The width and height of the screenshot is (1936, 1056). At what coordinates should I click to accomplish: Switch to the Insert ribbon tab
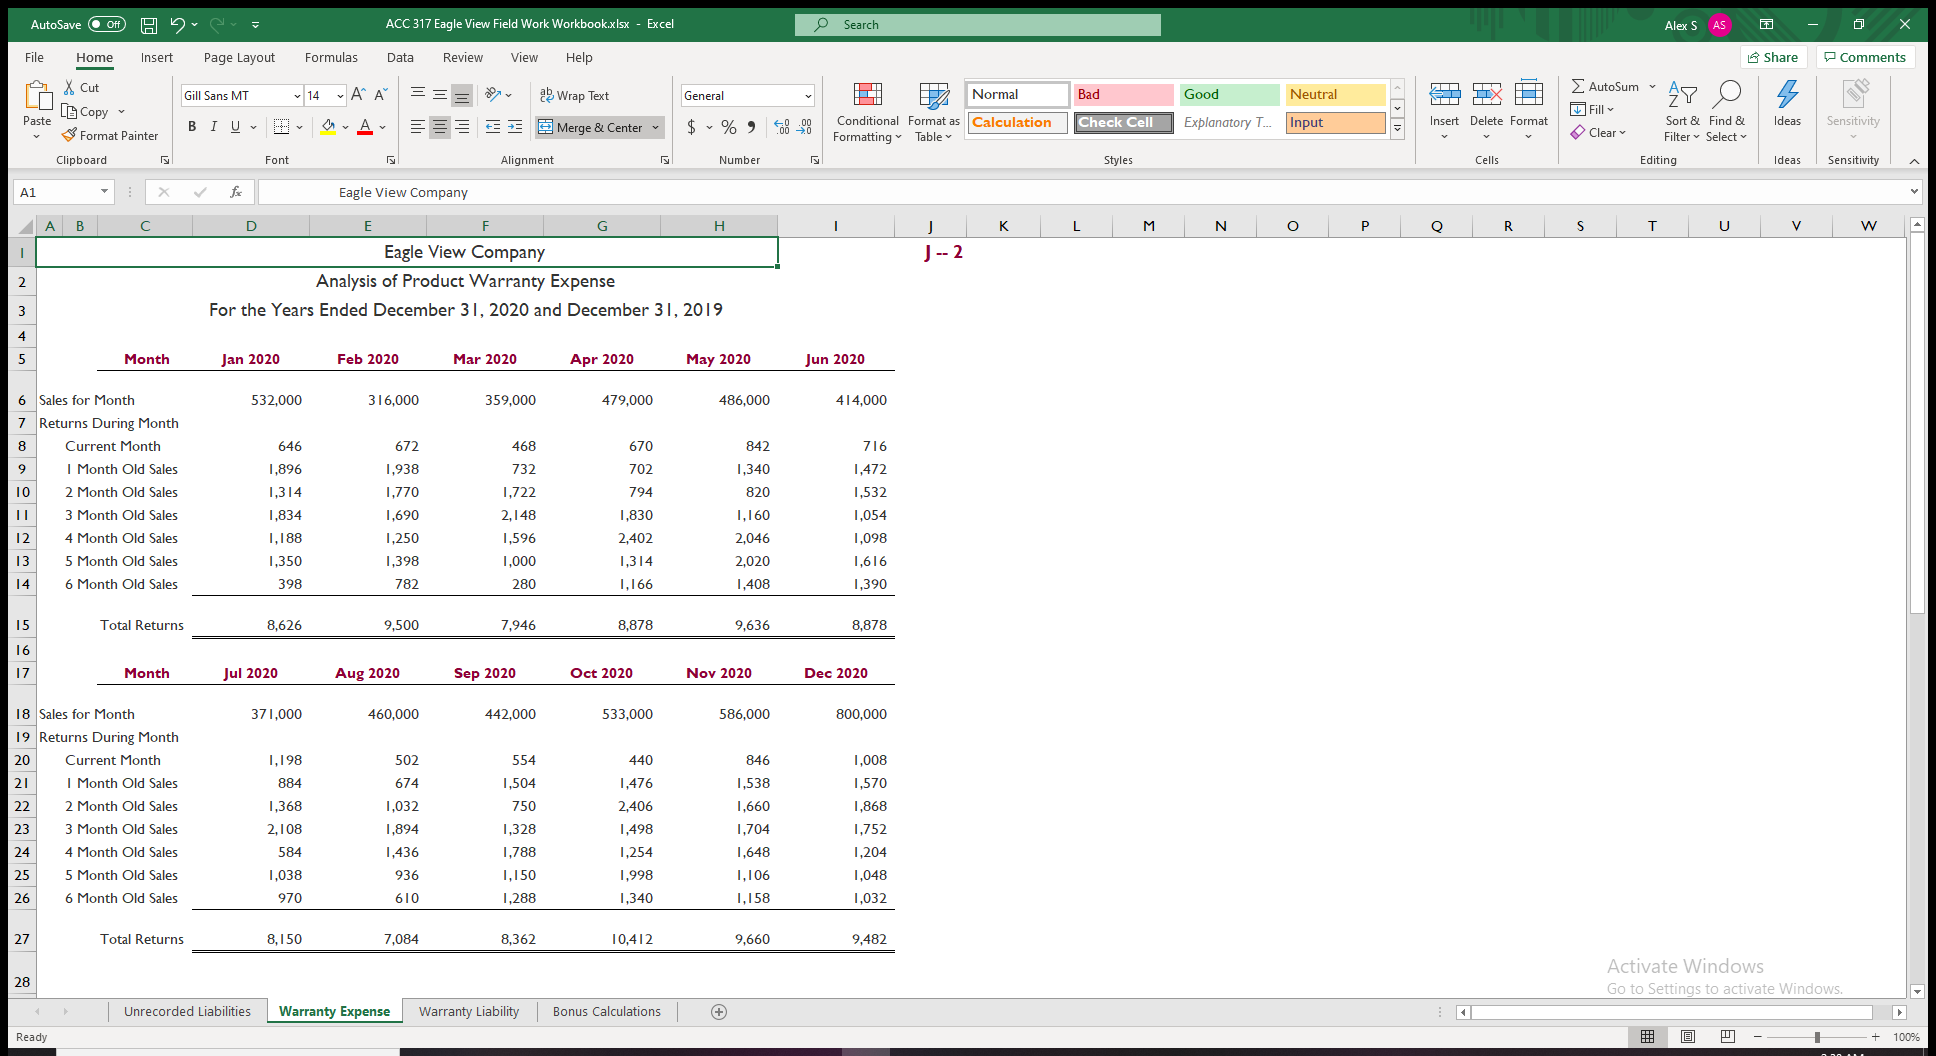coord(157,58)
